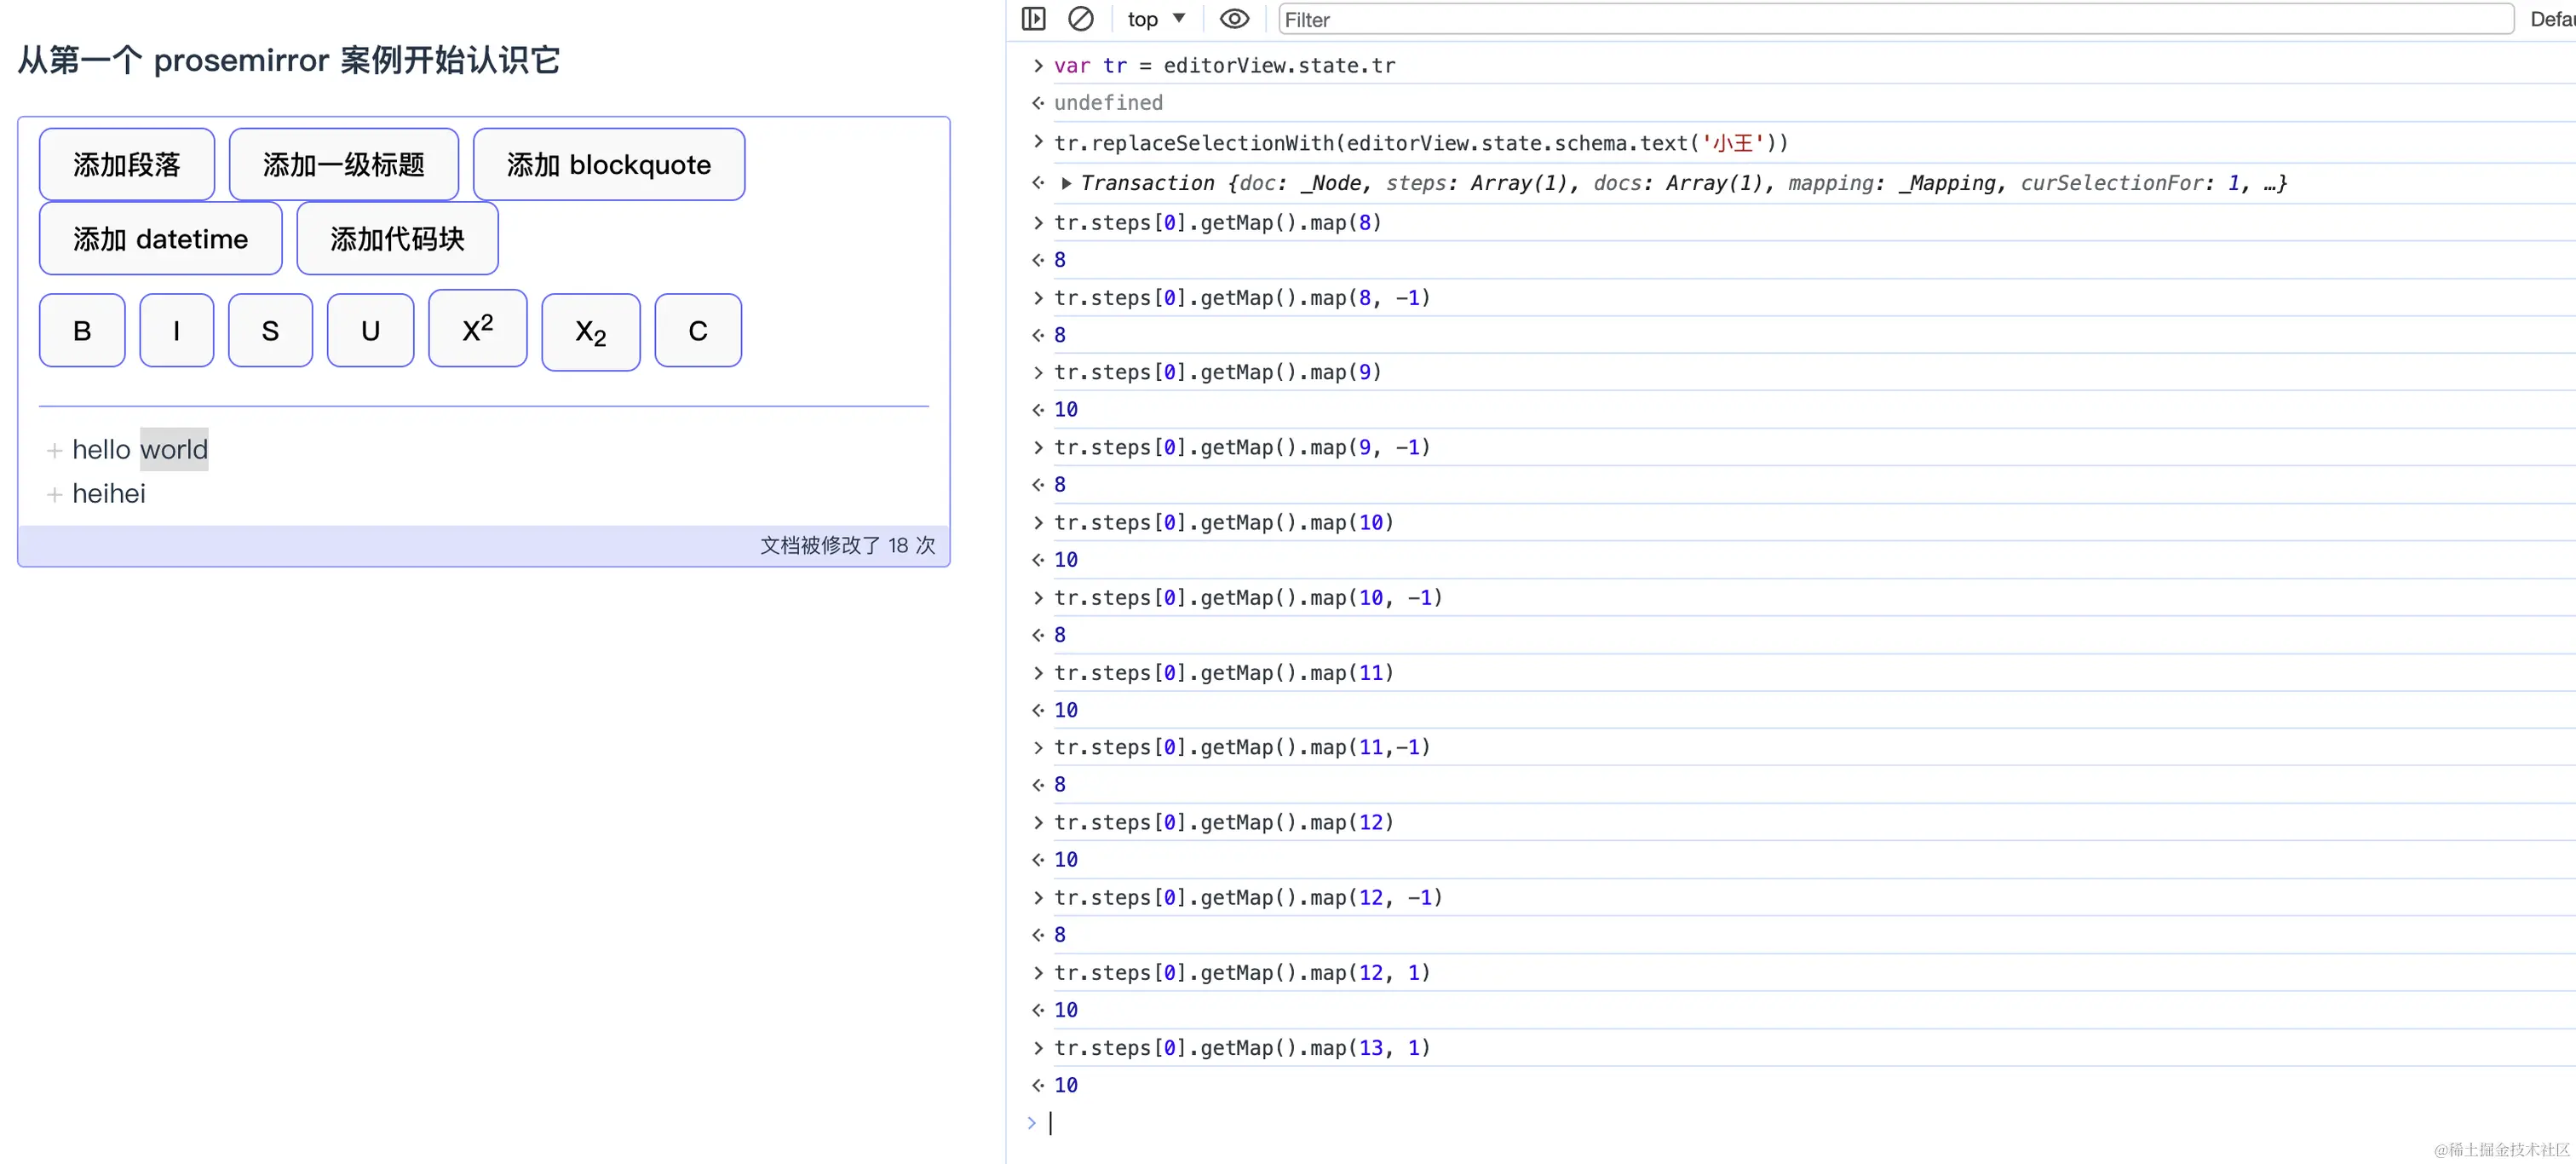Click the console Filter input field
The height and width of the screenshot is (1164, 2576).
1894,19
